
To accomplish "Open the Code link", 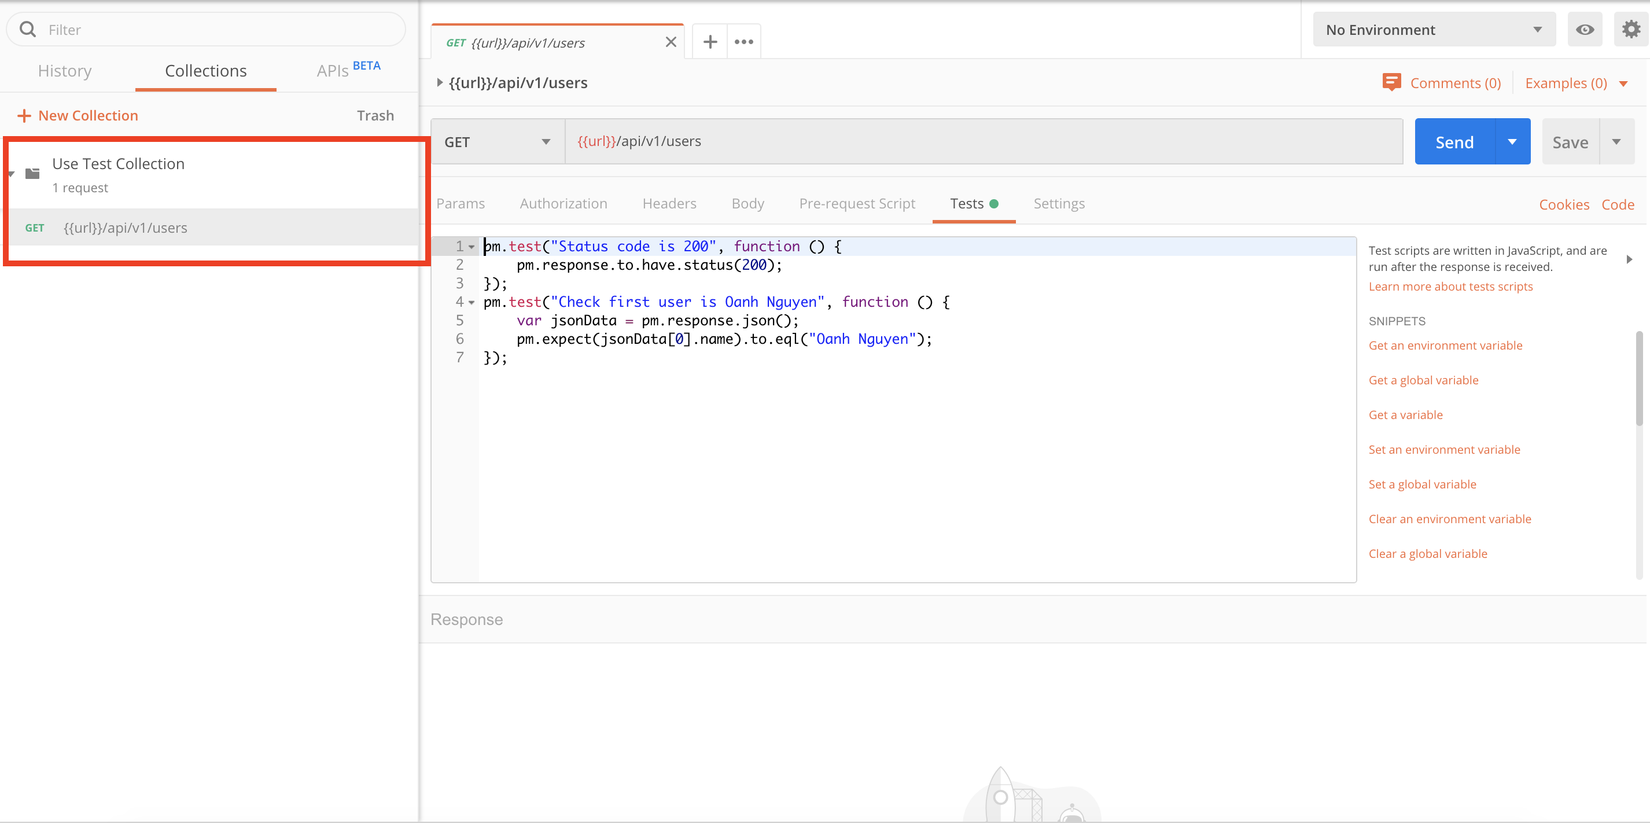I will (x=1618, y=204).
